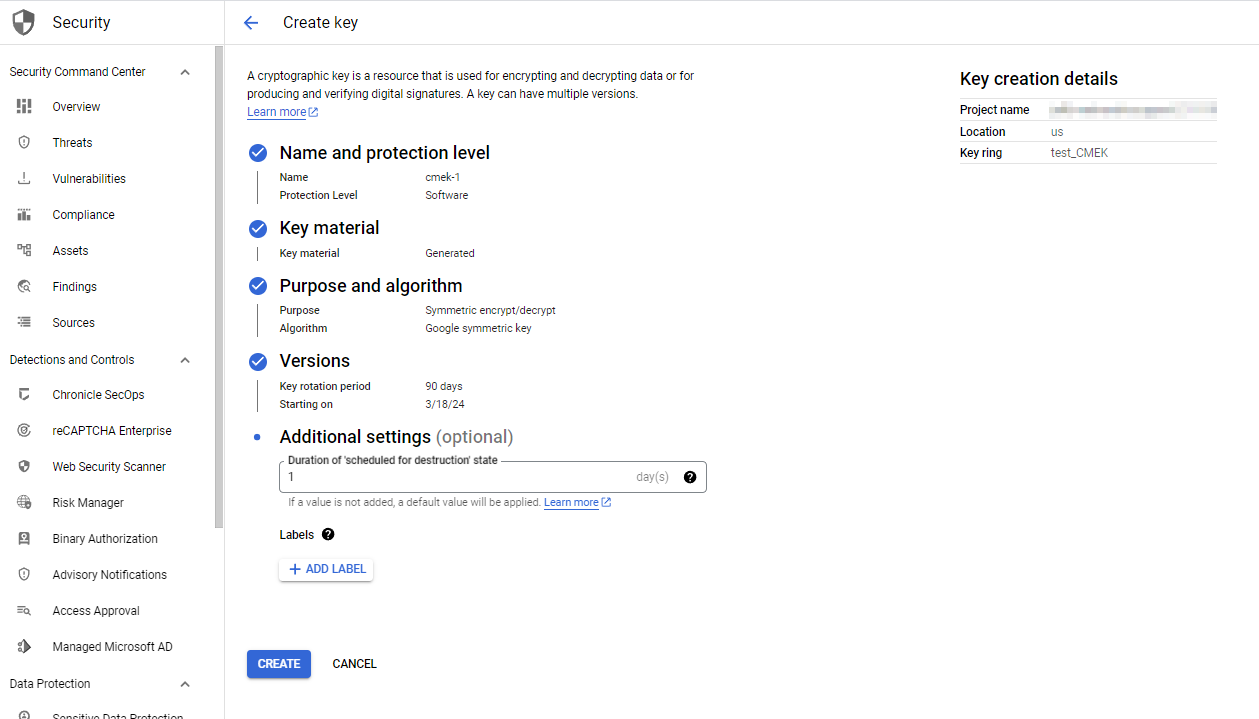The height and width of the screenshot is (719, 1259).
Task: Click the Managed Microsoft AD icon
Action: tap(25, 646)
